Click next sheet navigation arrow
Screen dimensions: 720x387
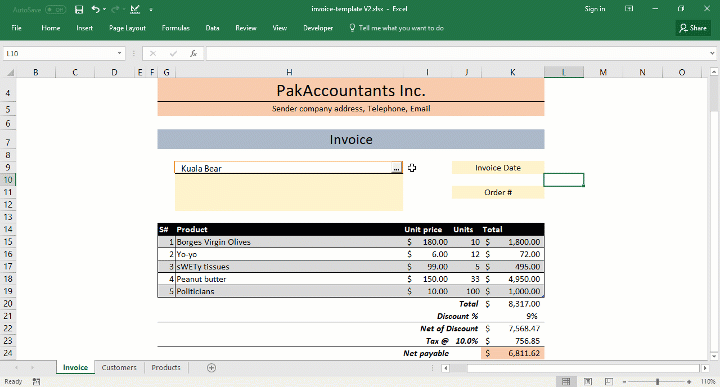32,368
